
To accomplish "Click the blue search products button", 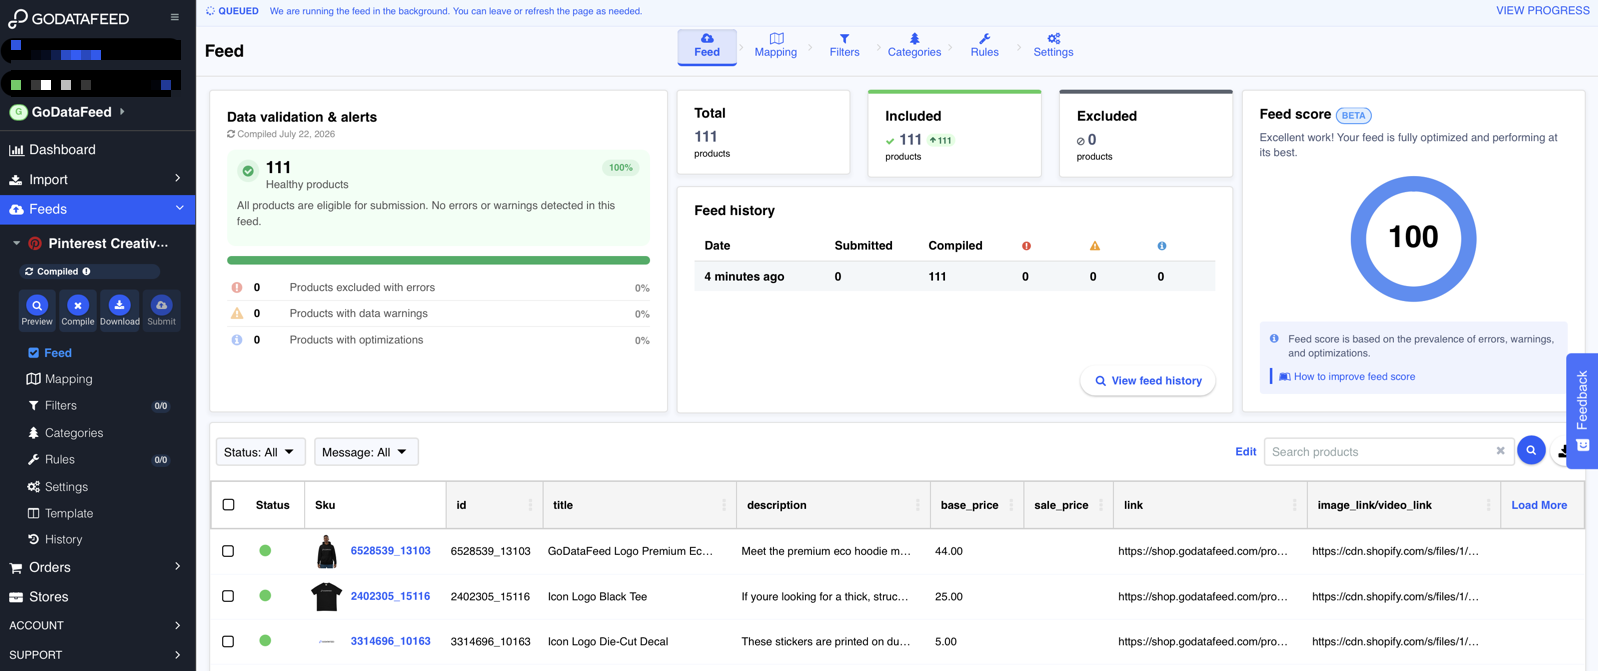I will pos(1531,451).
